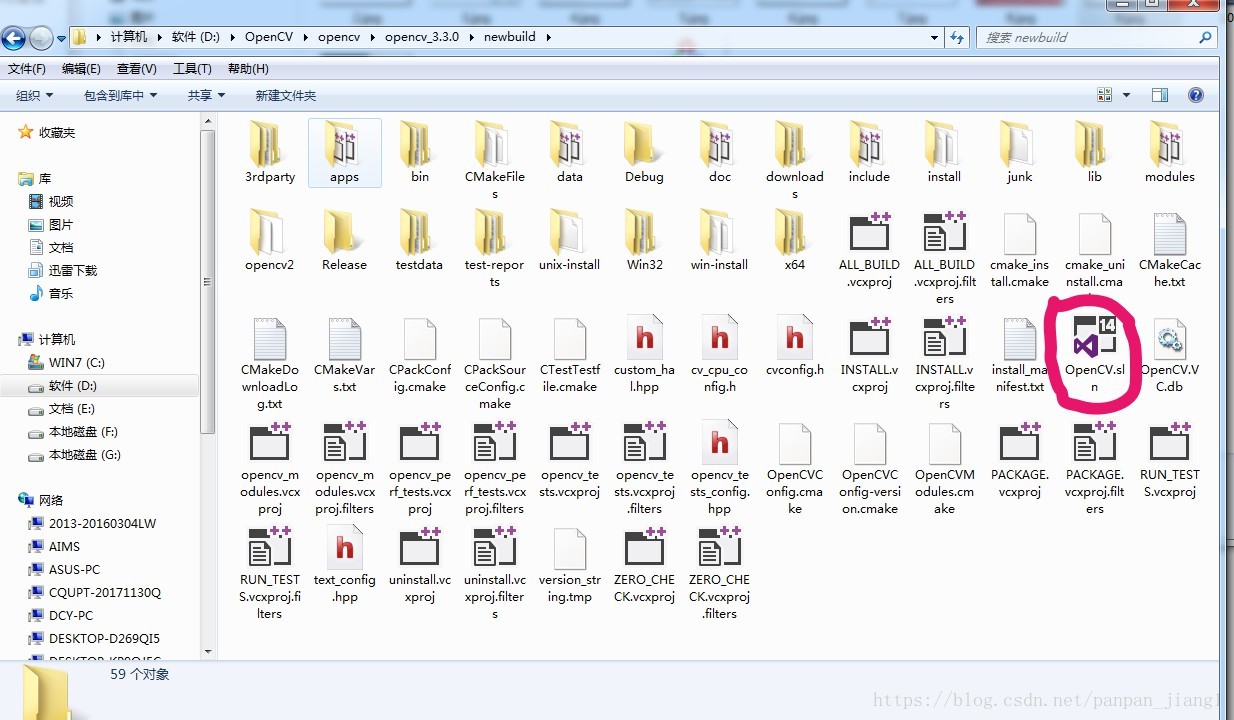The height and width of the screenshot is (720, 1234).
Task: Select WIN7 (C:) drive in sidebar
Action: point(66,362)
